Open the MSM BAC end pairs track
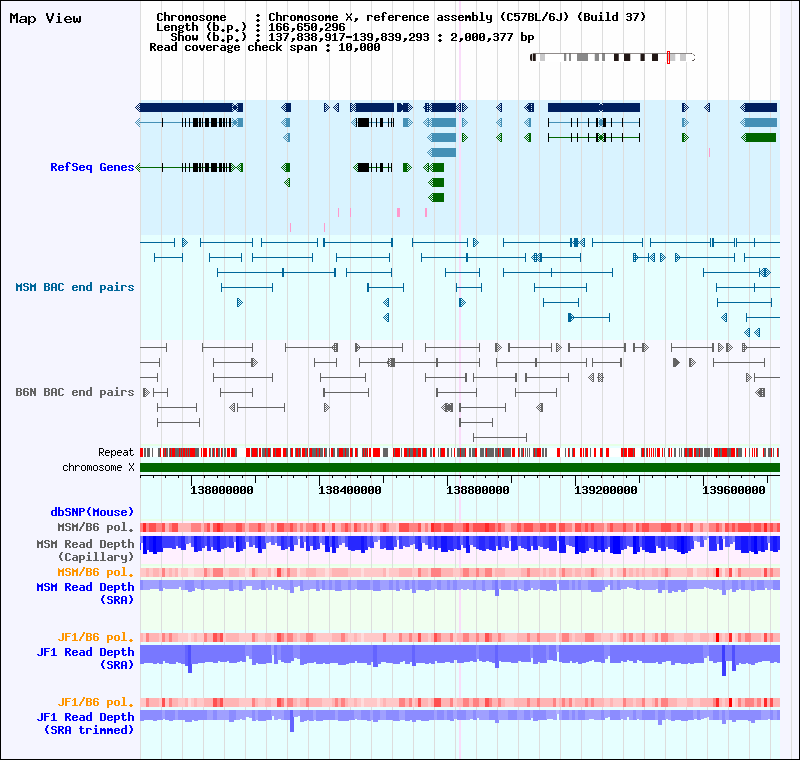 (x=74, y=287)
